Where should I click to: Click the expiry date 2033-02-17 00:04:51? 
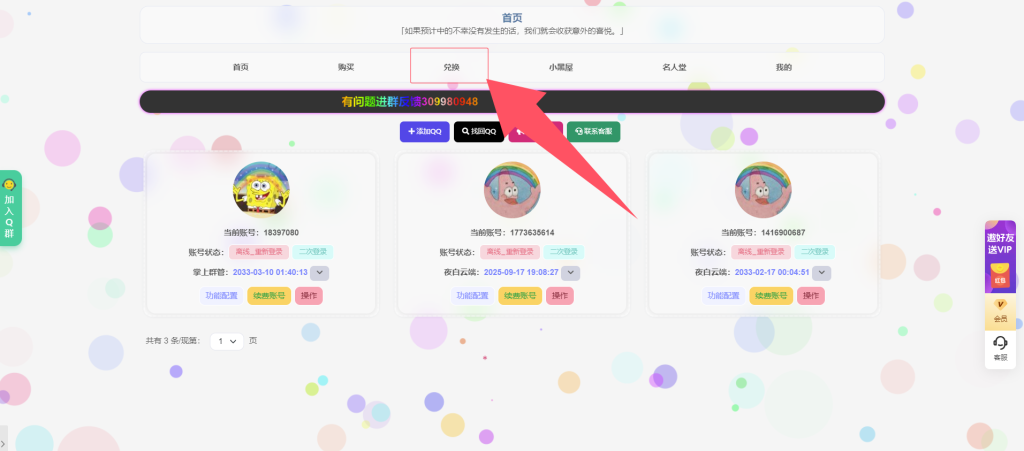[773, 273]
